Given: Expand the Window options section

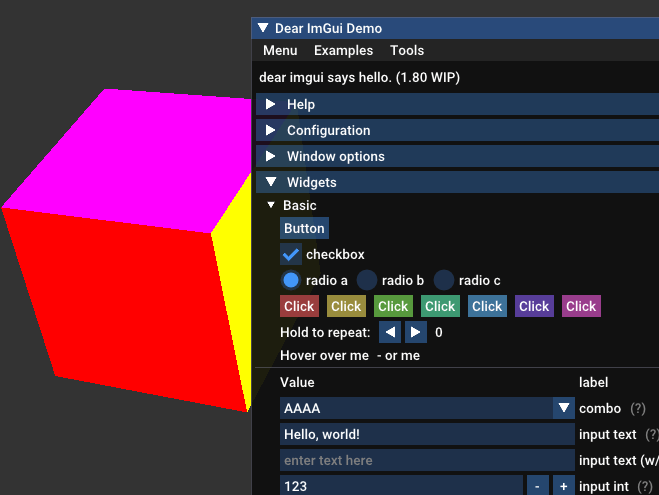Looking at the screenshot, I should point(457,156).
